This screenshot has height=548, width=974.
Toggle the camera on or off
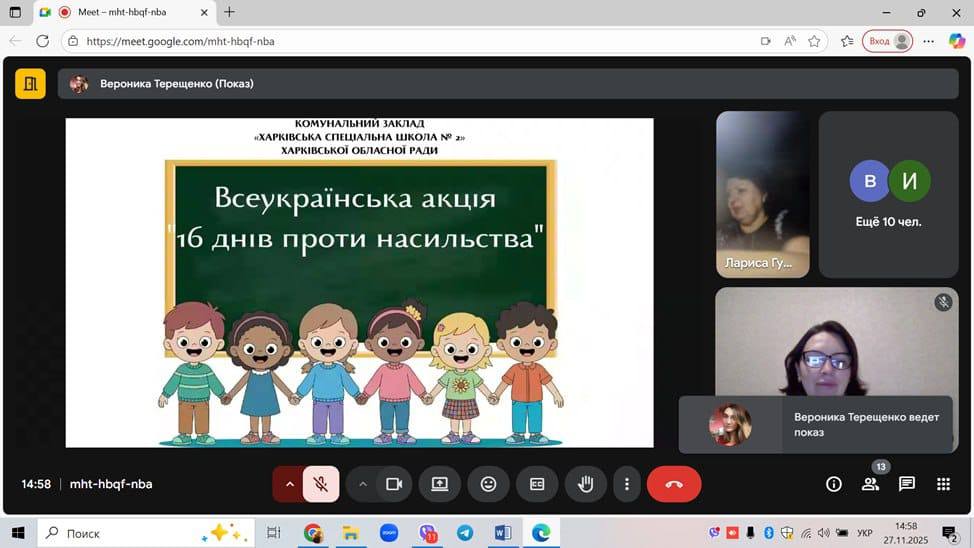point(394,484)
